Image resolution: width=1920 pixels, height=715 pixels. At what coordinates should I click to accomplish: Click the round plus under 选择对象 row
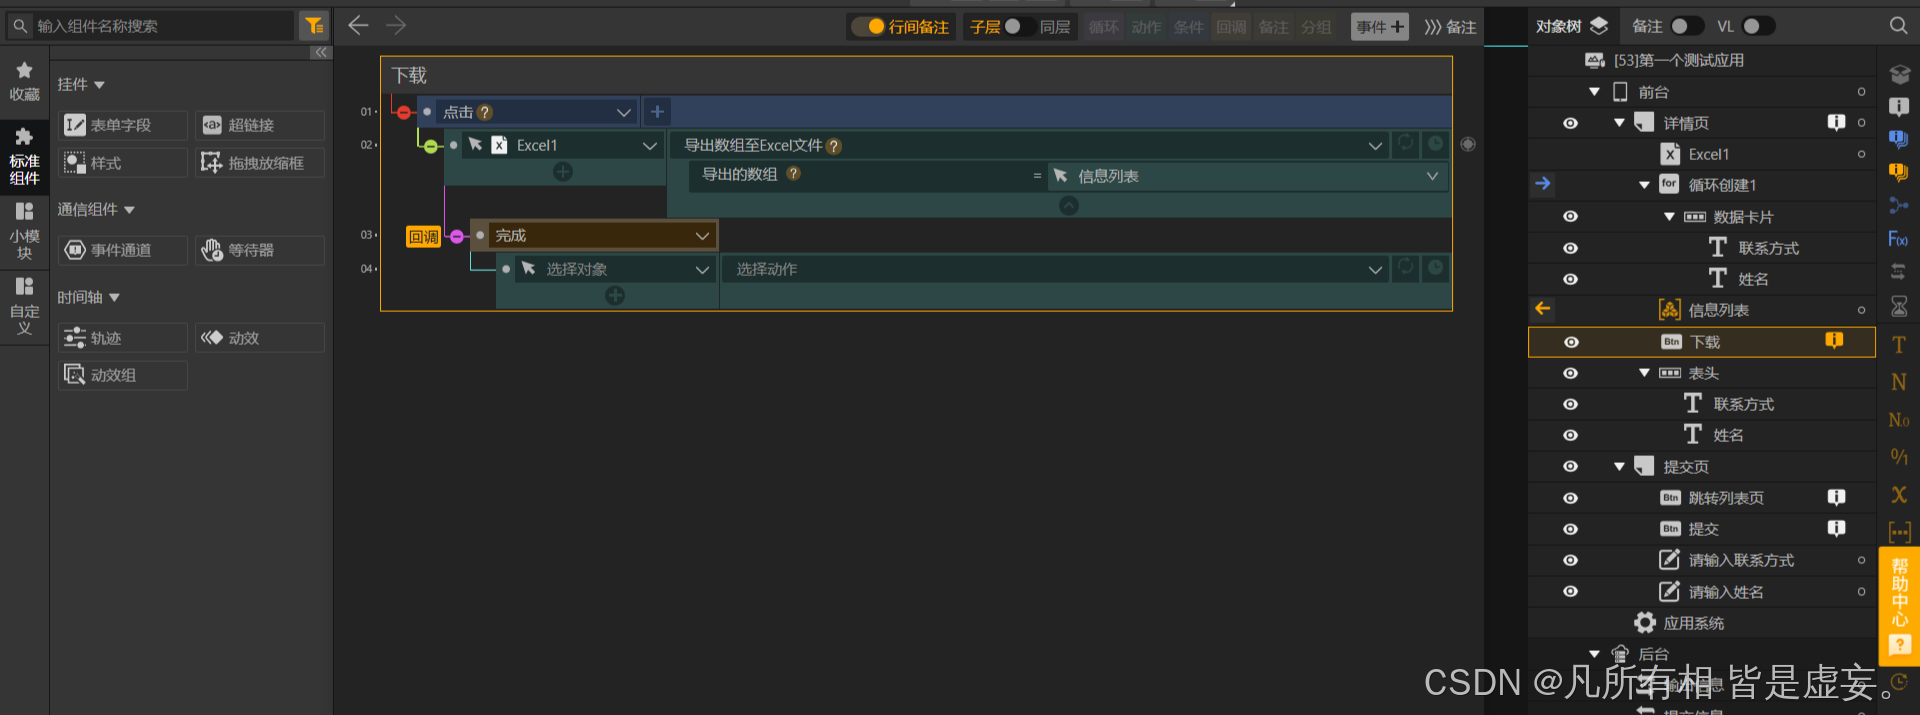click(615, 296)
